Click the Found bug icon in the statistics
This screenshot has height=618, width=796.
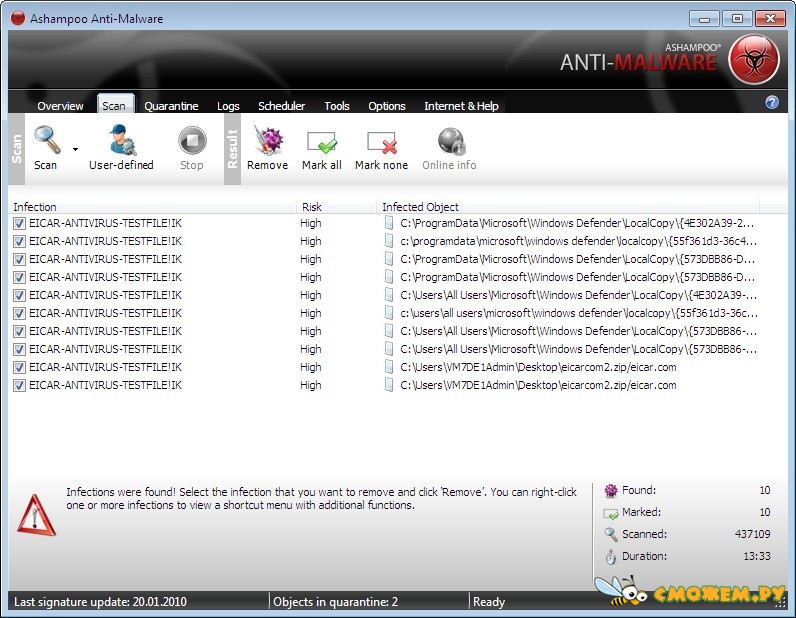coord(611,491)
